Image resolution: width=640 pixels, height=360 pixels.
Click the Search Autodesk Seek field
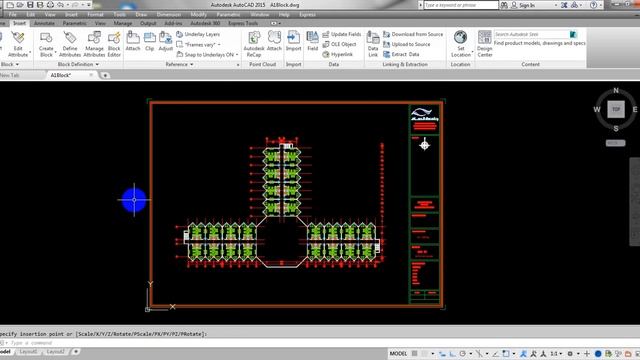[x=531, y=34]
